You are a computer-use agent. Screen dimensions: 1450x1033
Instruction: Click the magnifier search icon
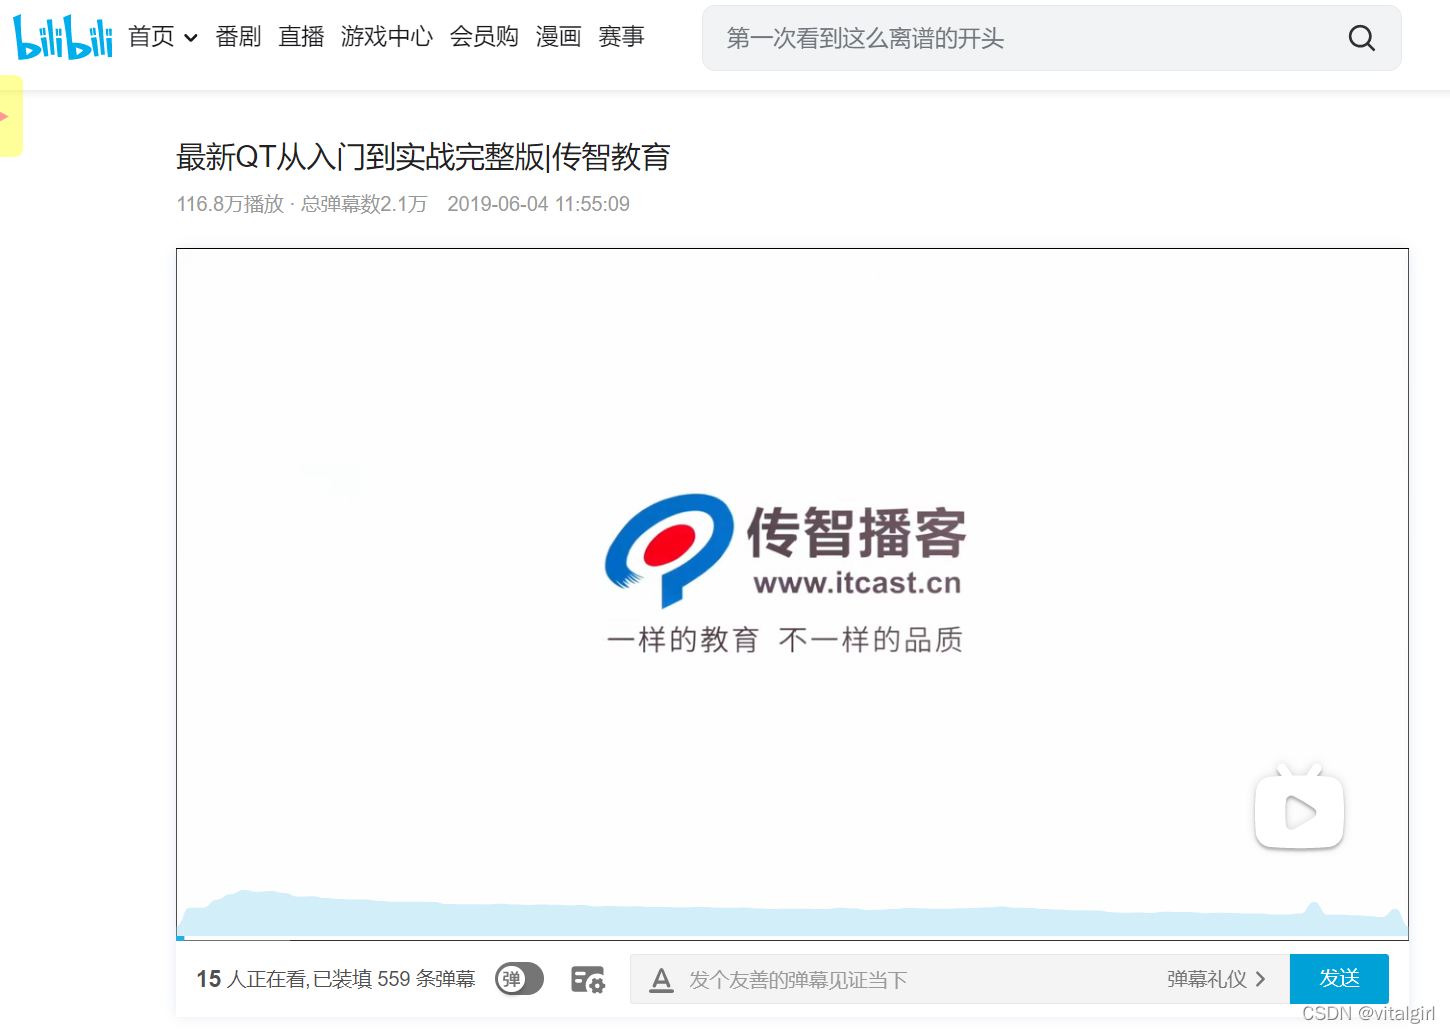point(1361,38)
